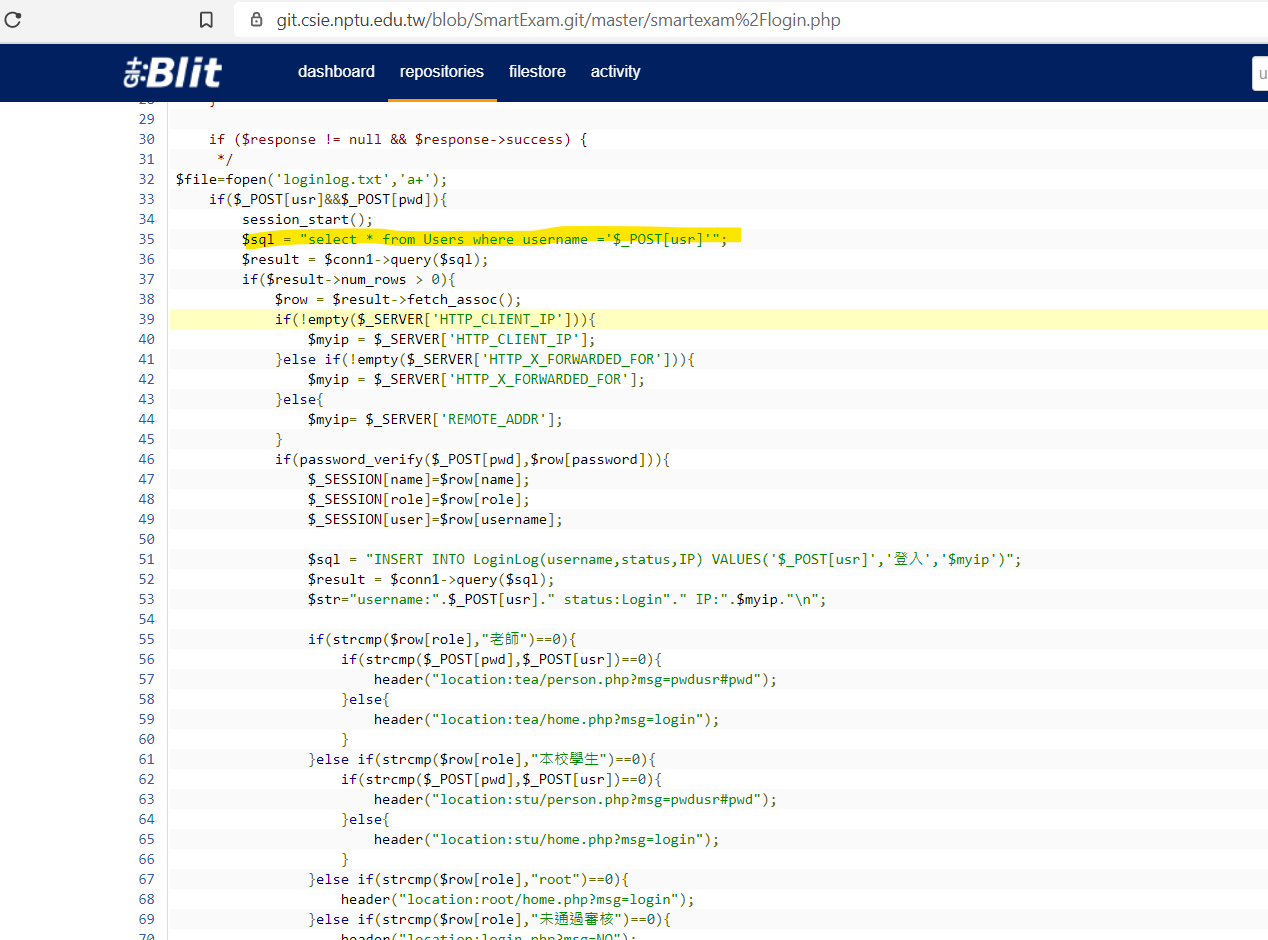The width and height of the screenshot is (1268, 940).
Task: Click the location:stu/home.php header line
Action: pyautogui.click(x=547, y=839)
